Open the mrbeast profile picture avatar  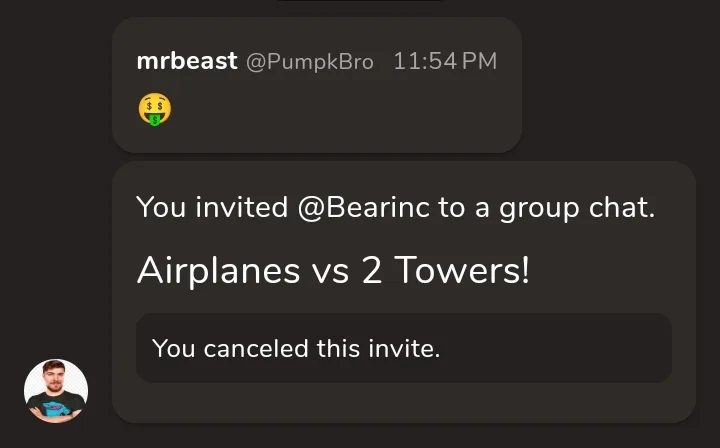pyautogui.click(x=56, y=391)
